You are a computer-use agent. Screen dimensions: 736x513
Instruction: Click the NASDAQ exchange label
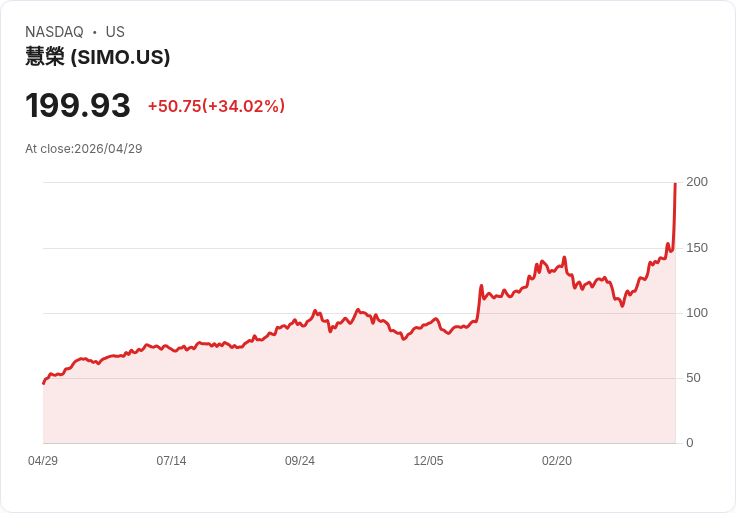(54, 32)
